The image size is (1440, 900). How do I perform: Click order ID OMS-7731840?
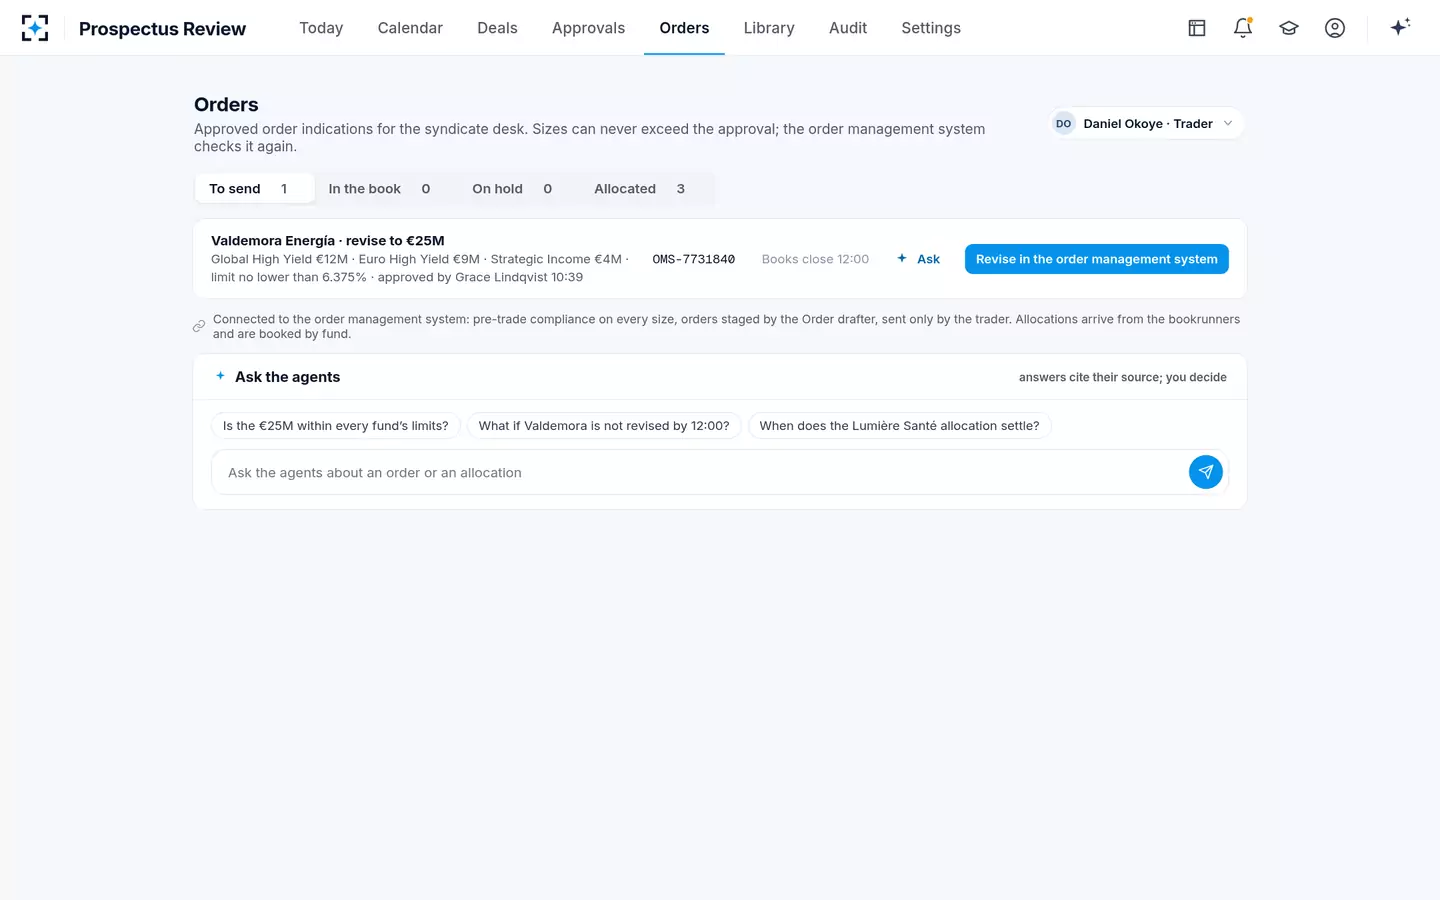tap(693, 259)
